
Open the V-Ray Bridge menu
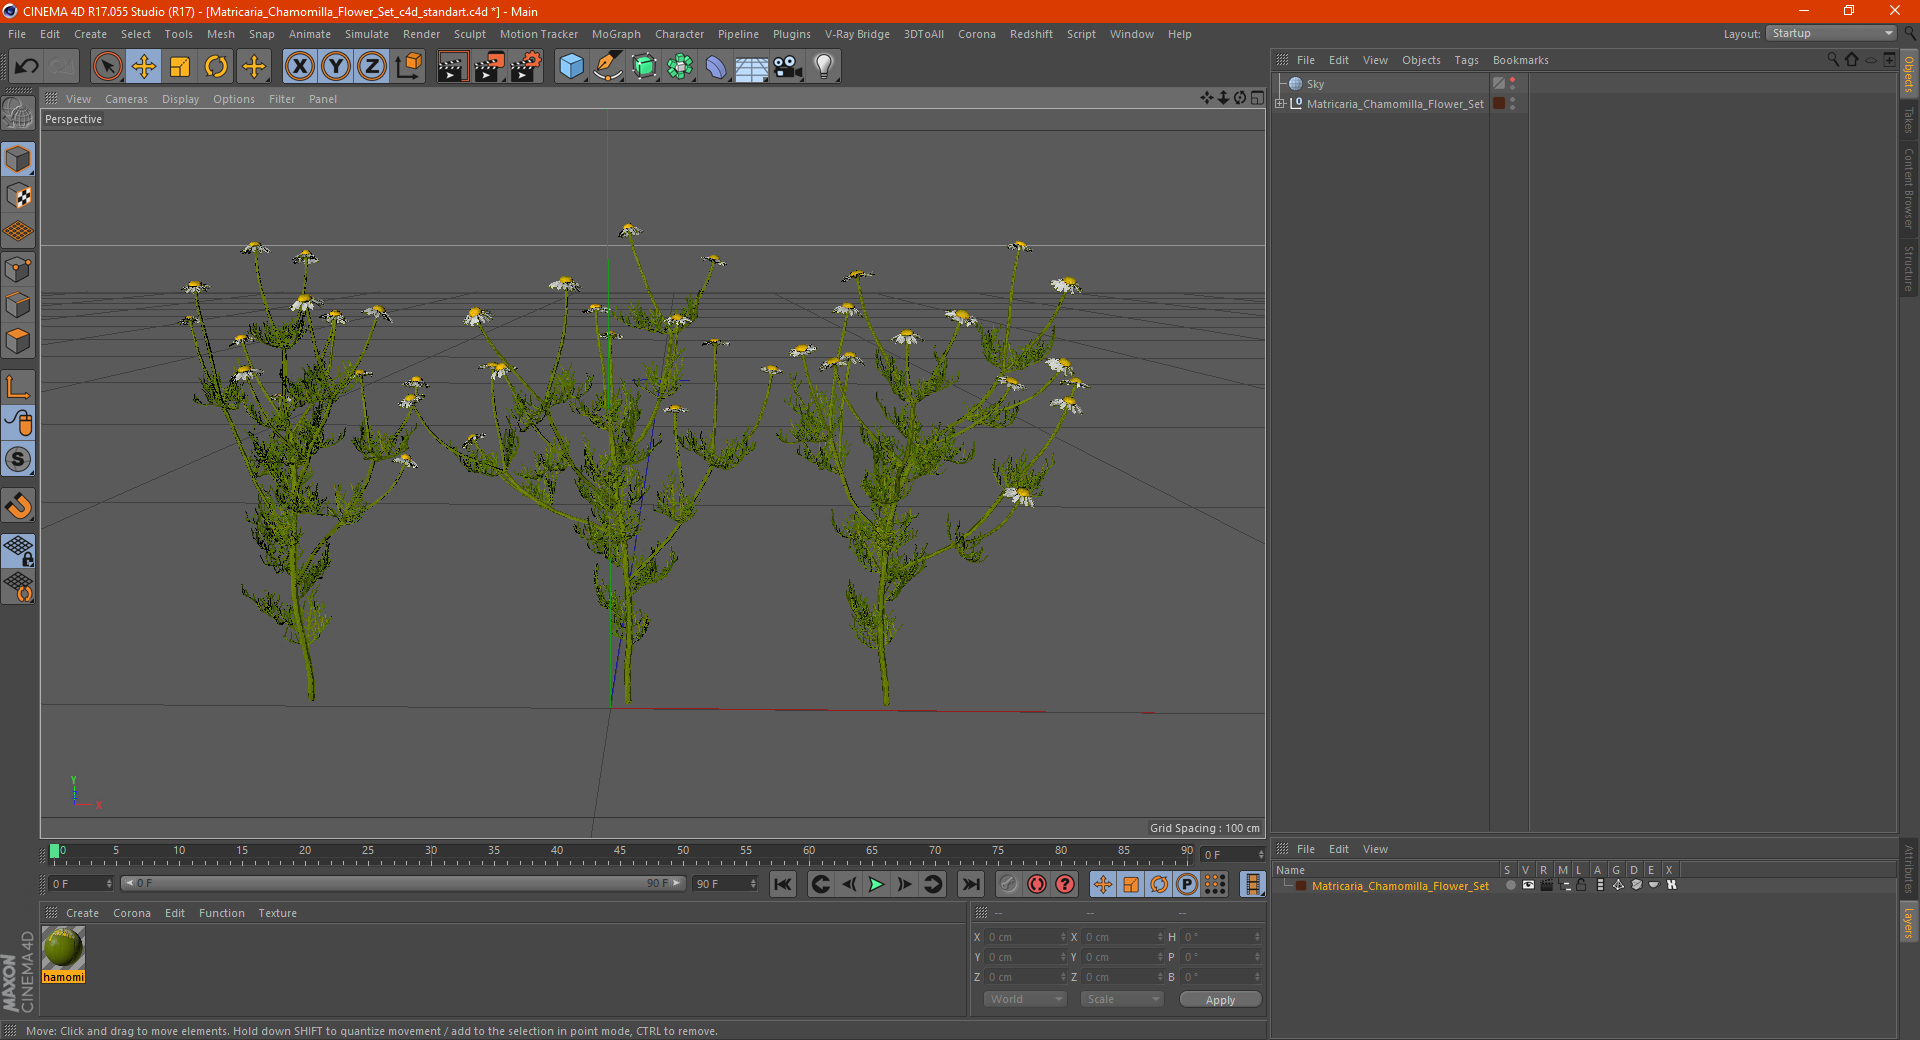(857, 34)
